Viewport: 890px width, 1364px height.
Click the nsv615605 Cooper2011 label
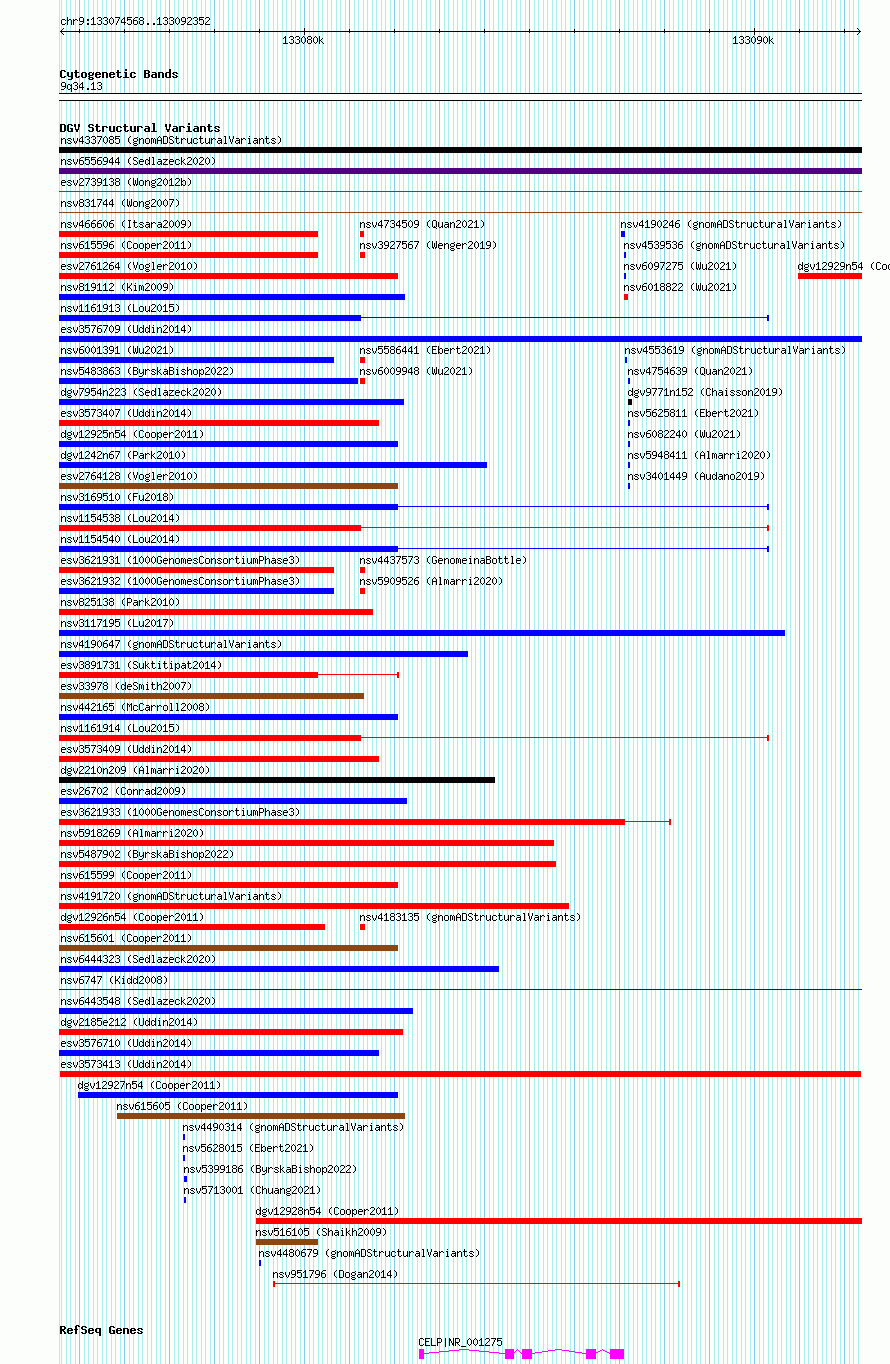[x=183, y=1106]
